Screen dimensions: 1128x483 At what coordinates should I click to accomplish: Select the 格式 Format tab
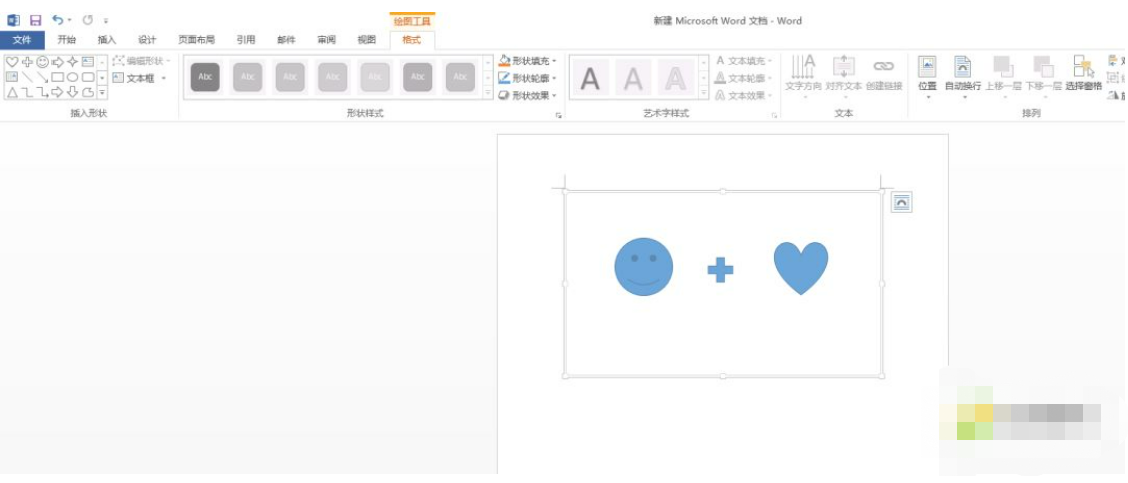pyautogui.click(x=411, y=40)
